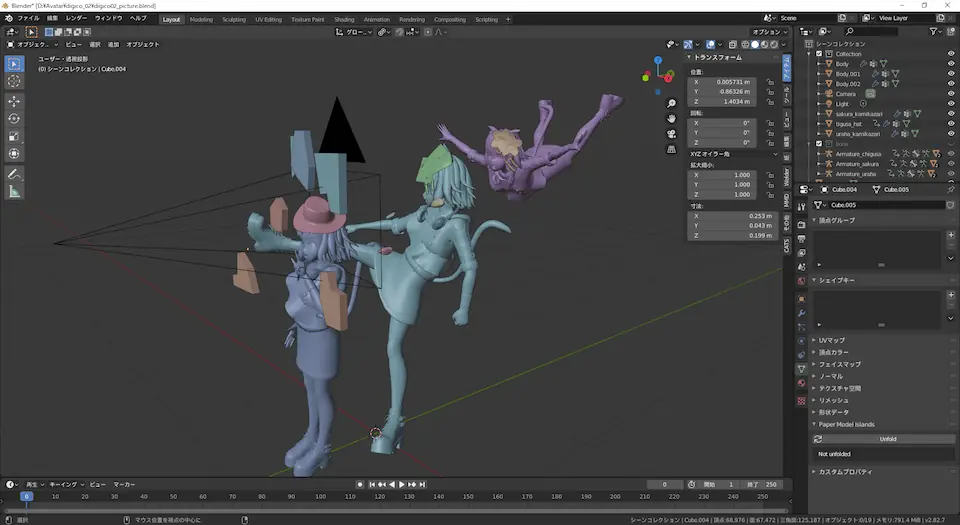The image size is (960, 525).
Task: Select the Move tool in the toolbar
Action: [x=14, y=101]
